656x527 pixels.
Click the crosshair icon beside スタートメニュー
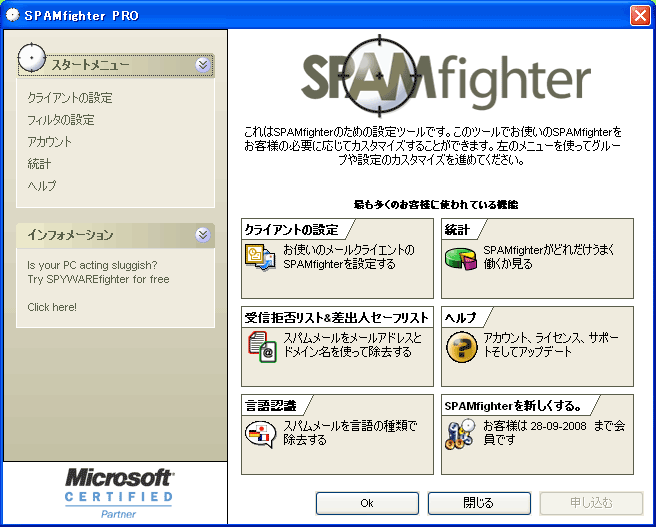31,57
